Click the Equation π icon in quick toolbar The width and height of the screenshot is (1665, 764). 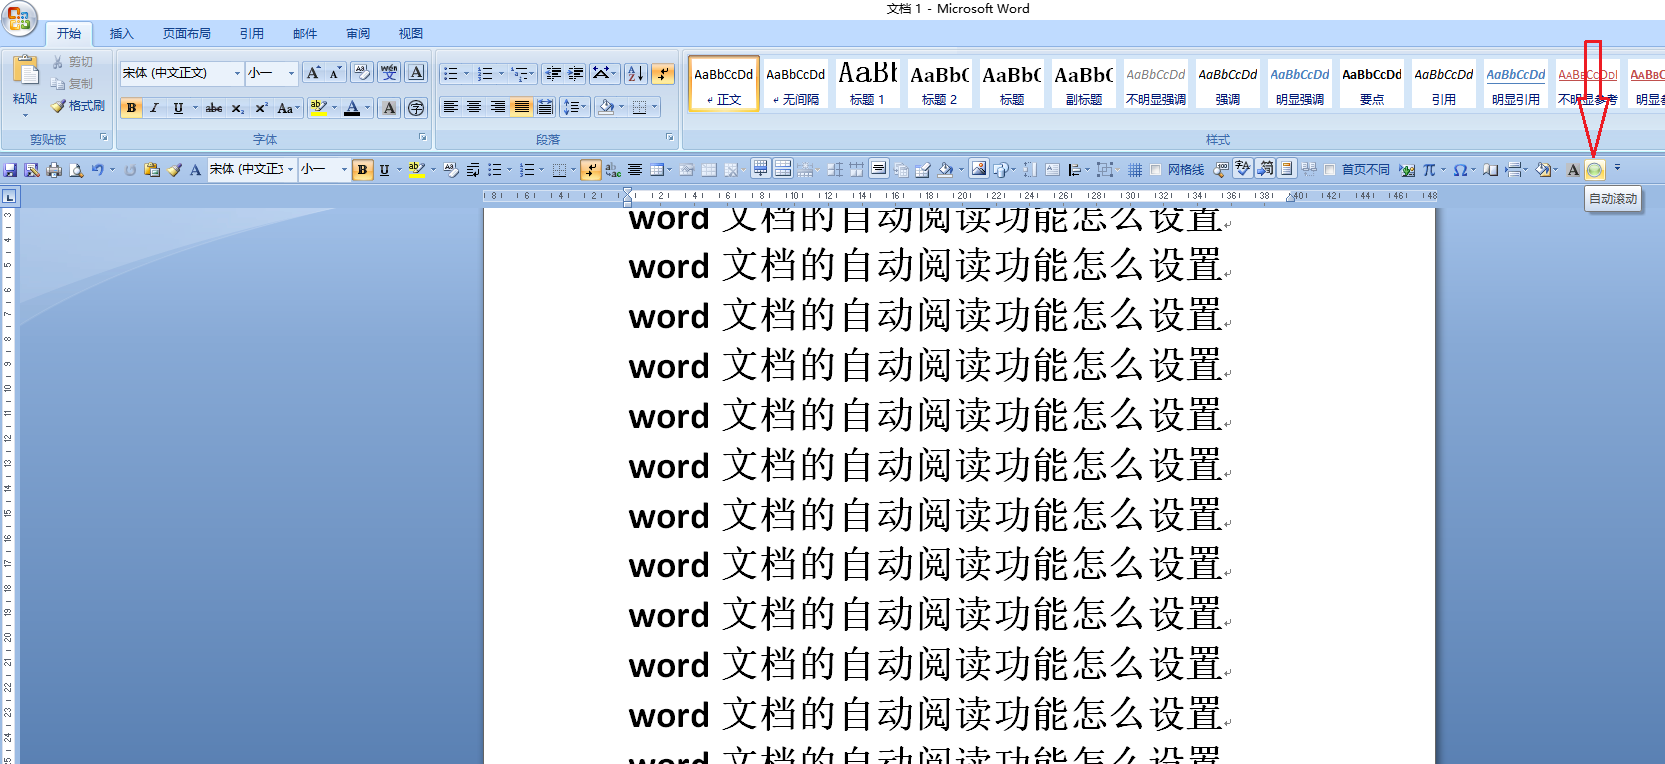1429,170
